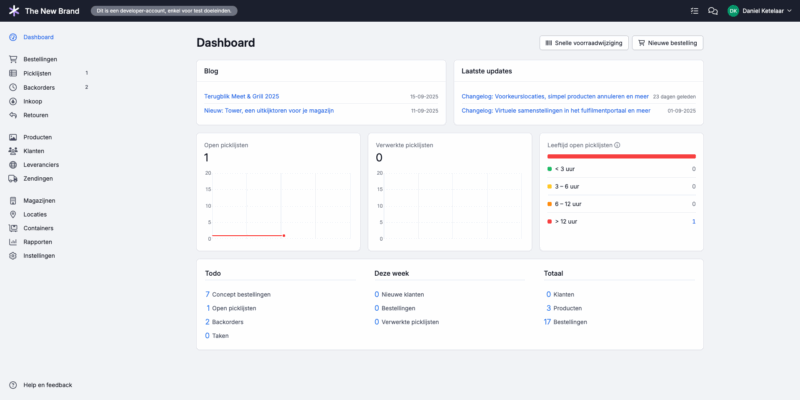Open Picklijsten in the sidebar

(37, 73)
